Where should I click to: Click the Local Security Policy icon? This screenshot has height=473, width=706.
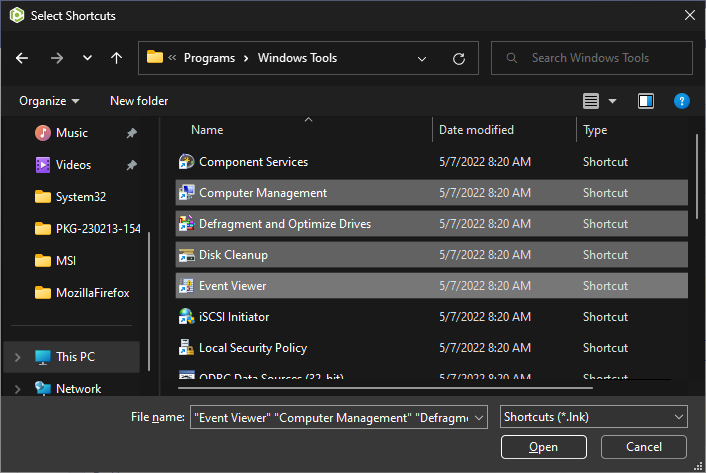186,348
